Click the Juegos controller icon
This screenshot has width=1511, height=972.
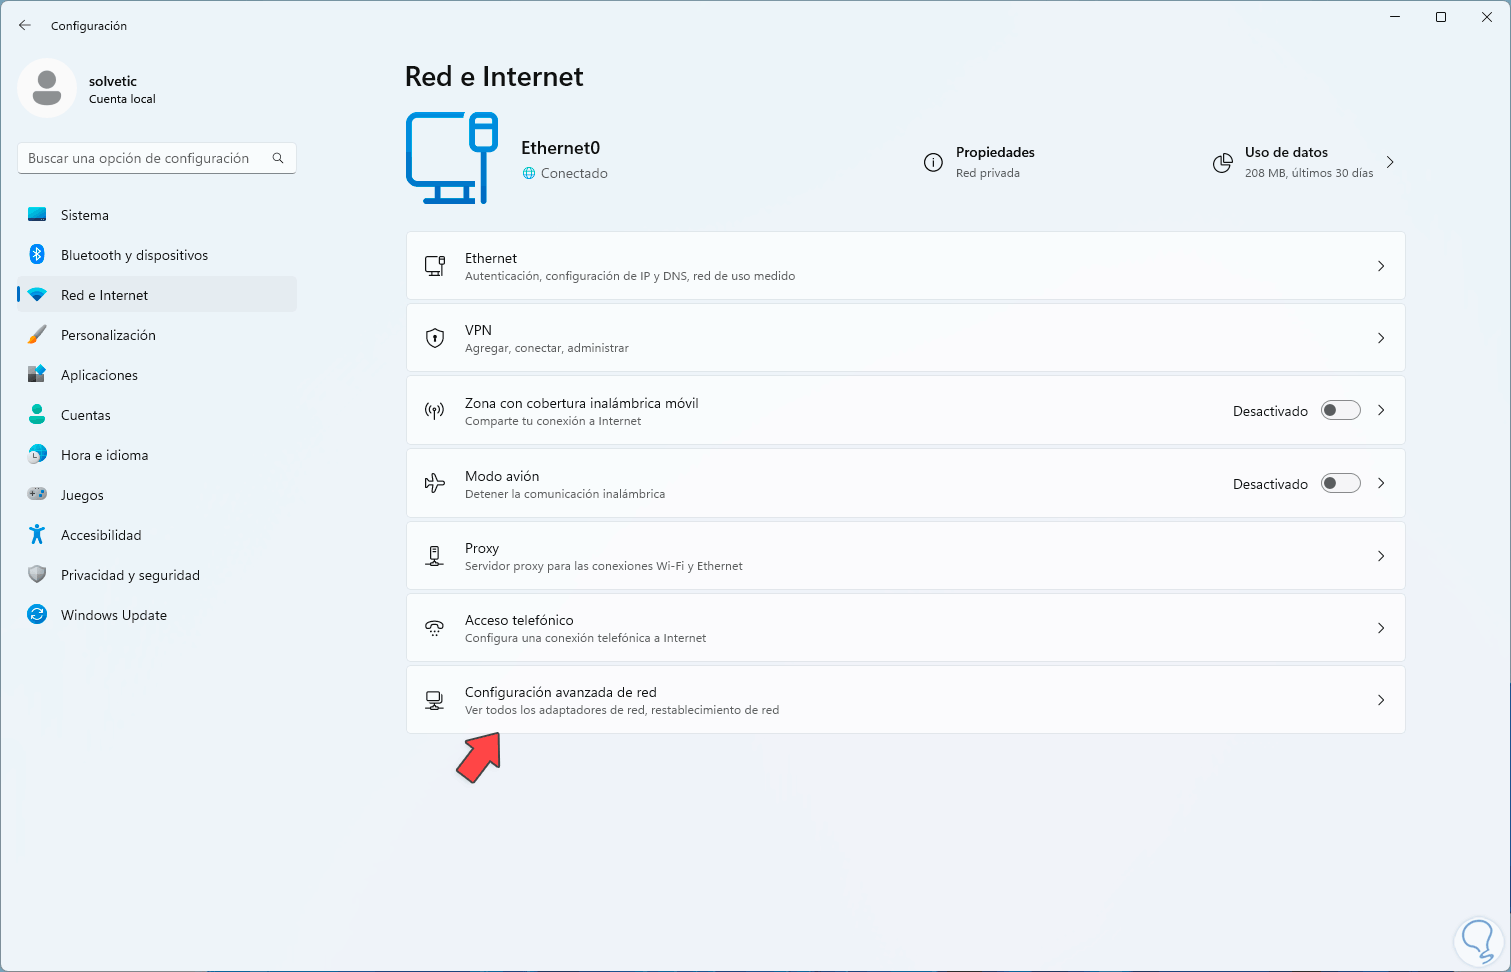pos(37,494)
